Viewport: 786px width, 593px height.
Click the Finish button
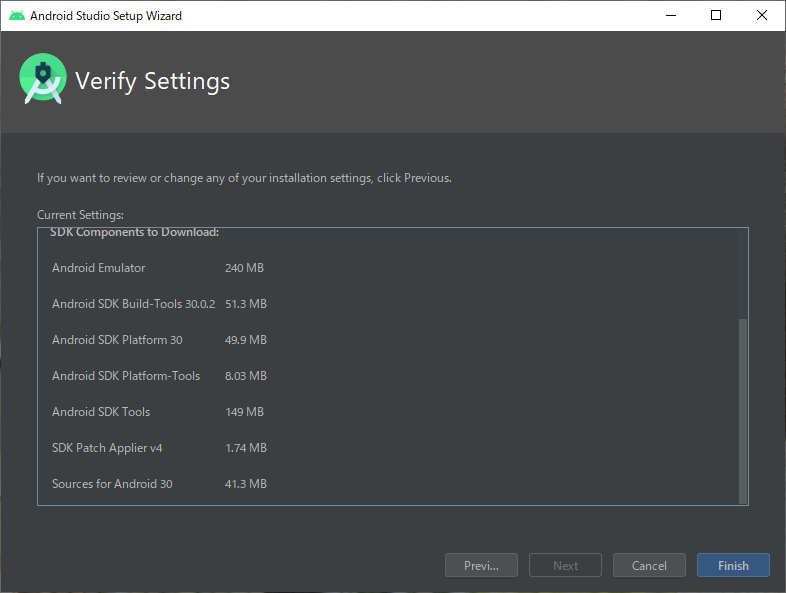tap(733, 565)
